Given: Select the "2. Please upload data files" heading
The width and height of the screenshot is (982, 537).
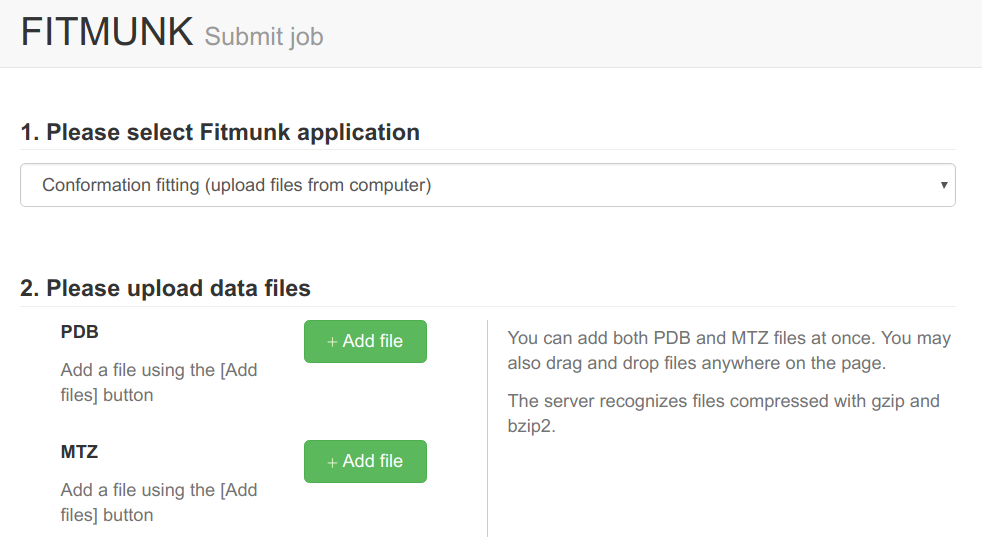Looking at the screenshot, I should coord(166,288).
